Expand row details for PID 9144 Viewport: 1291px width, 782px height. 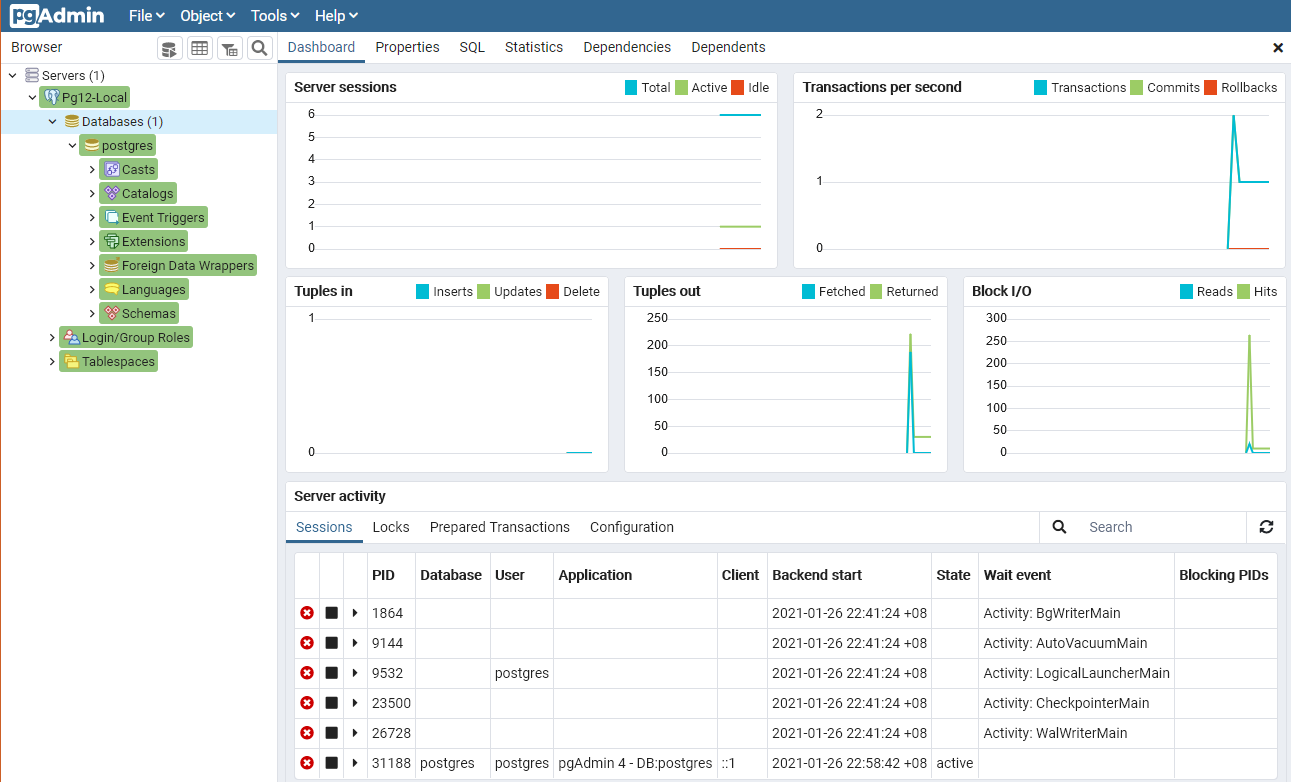coord(355,643)
